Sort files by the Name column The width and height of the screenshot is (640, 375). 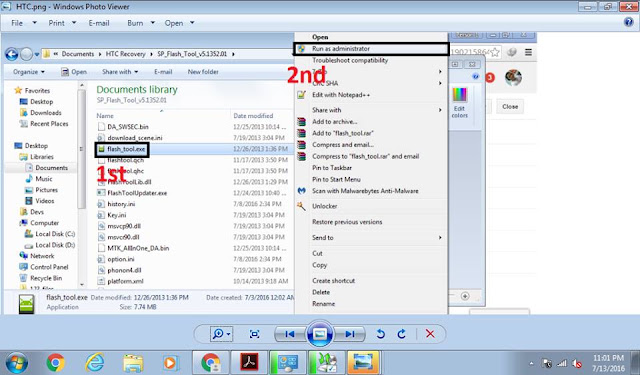pos(105,116)
